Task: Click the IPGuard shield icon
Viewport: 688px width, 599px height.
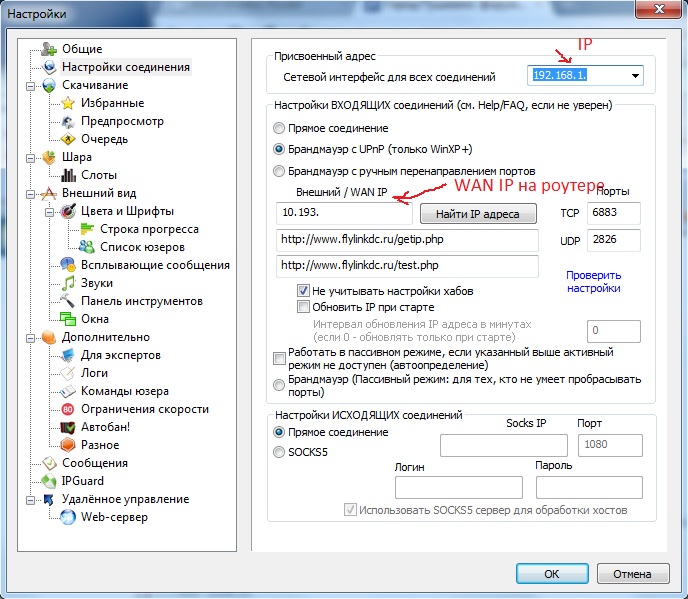Action: pos(49,481)
